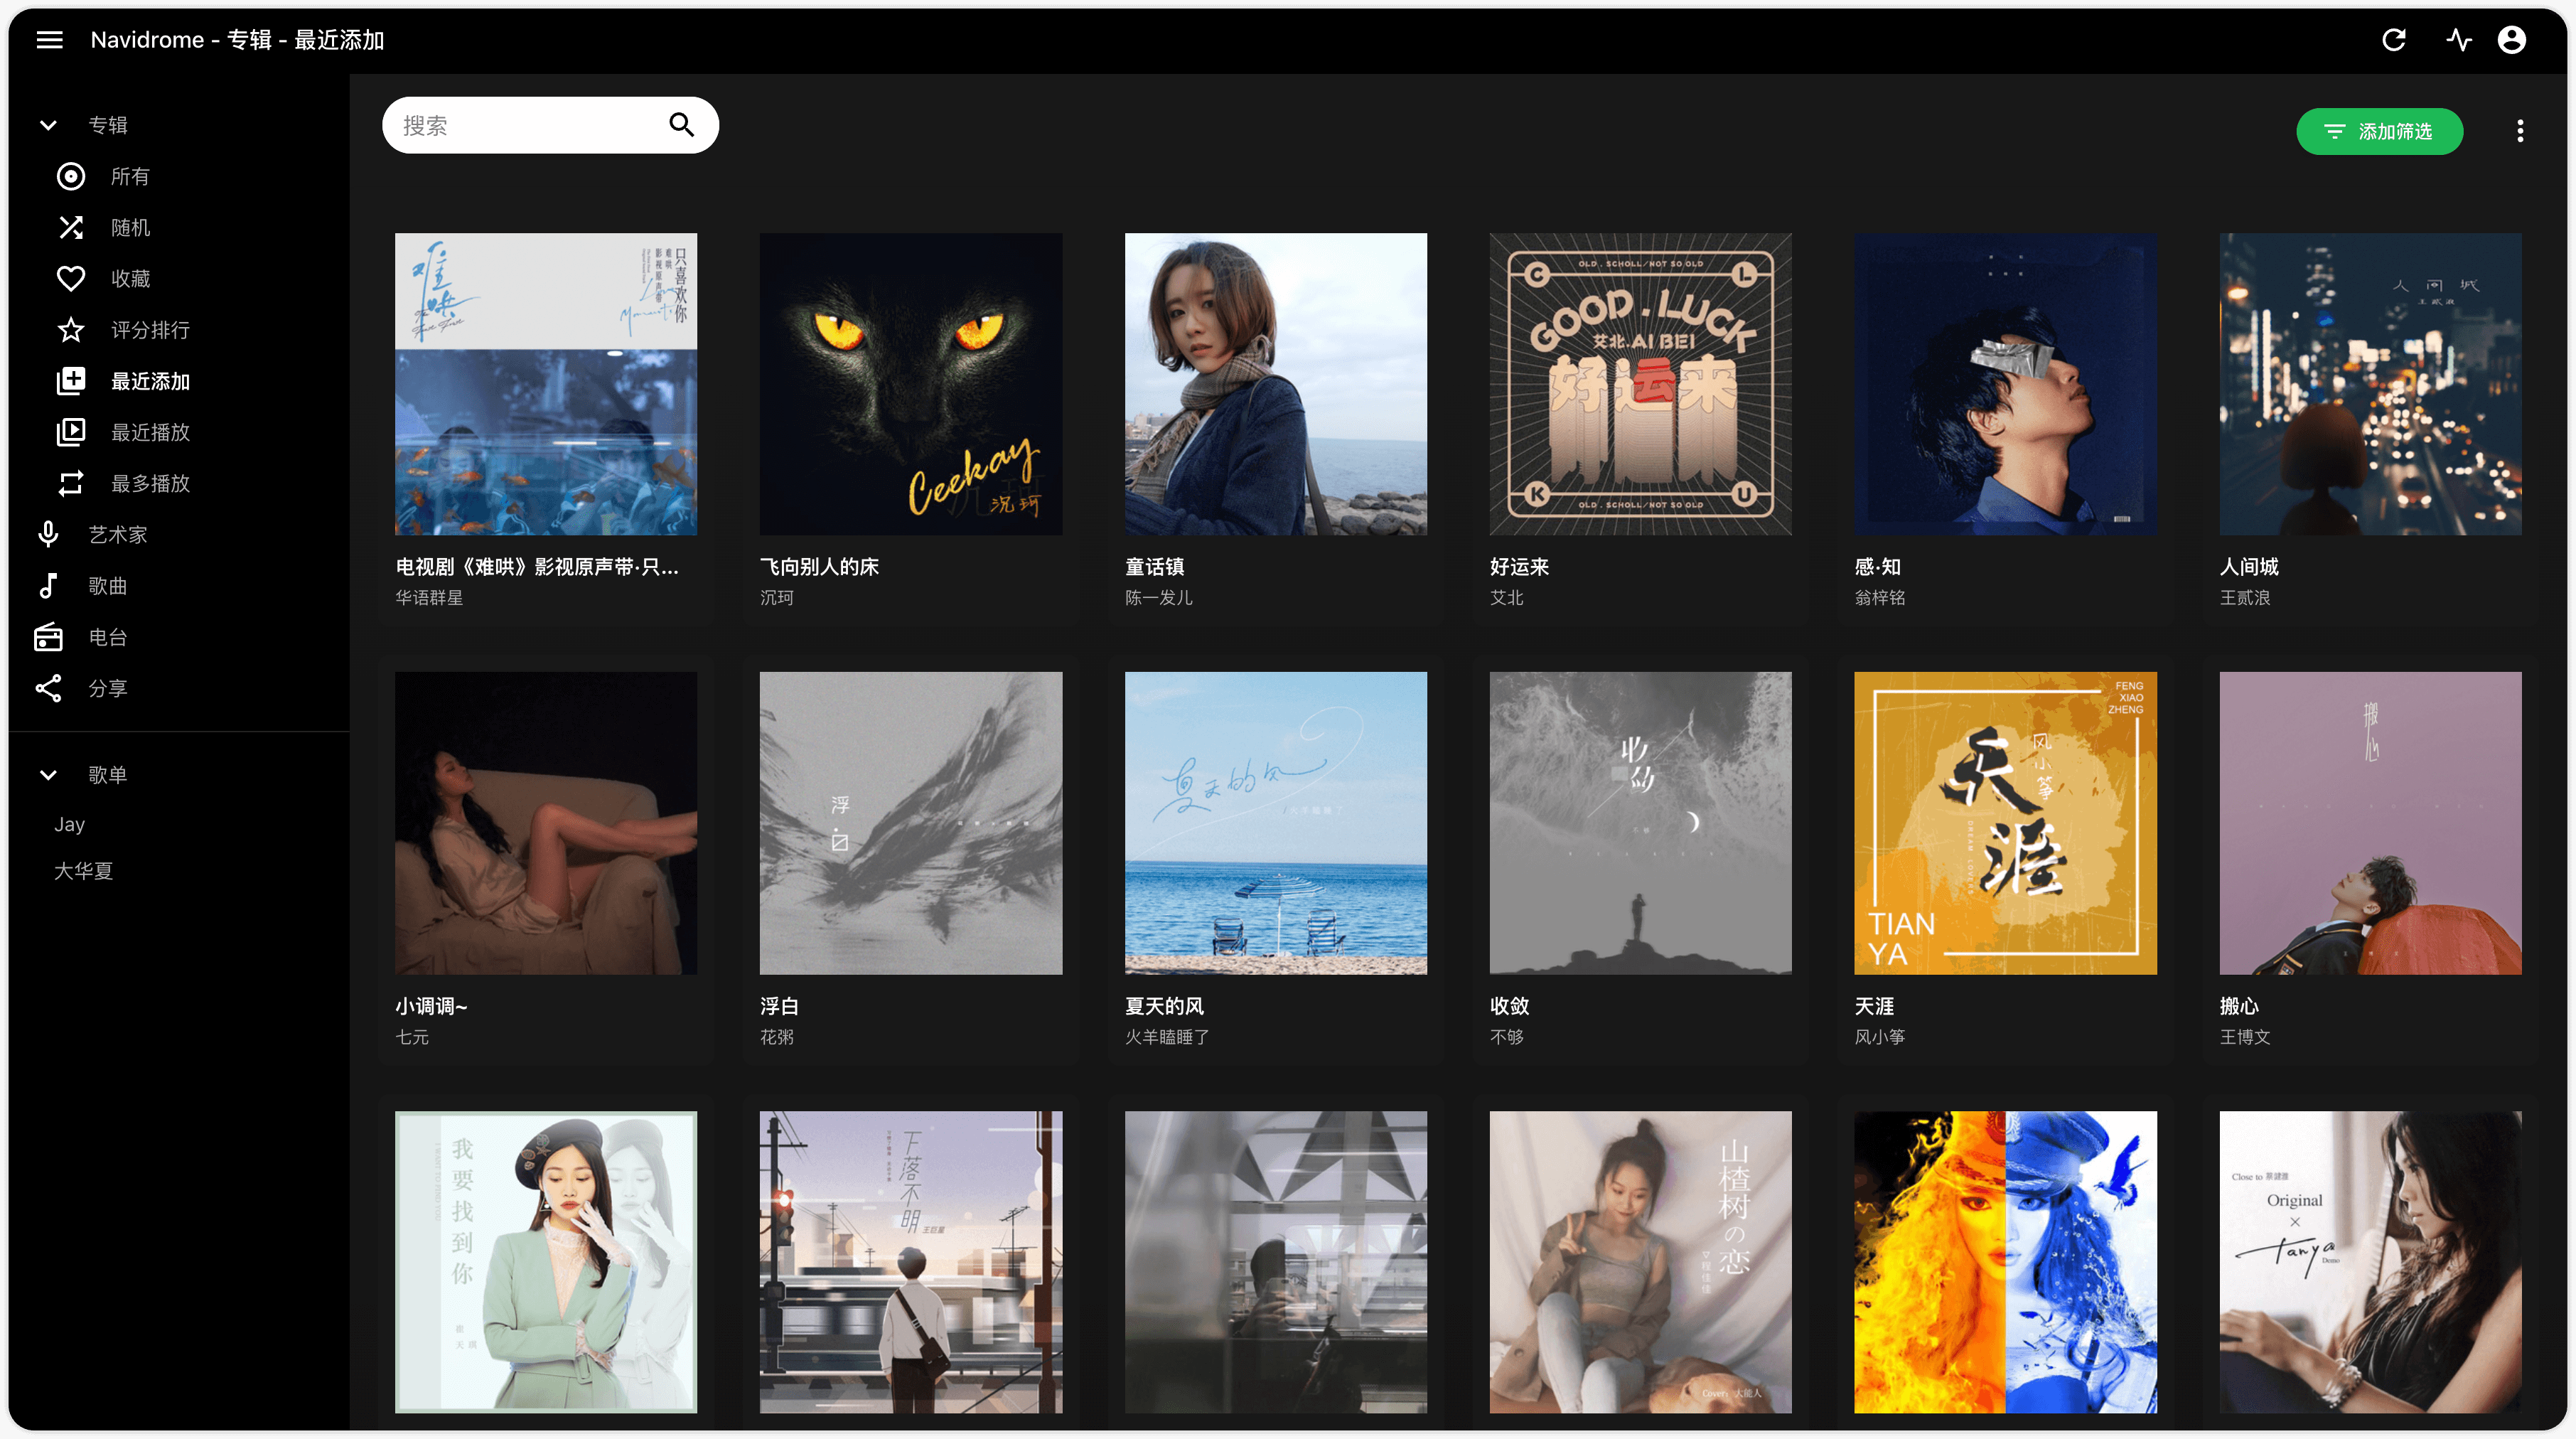Collapse the 专辑 section chevron

(48, 125)
